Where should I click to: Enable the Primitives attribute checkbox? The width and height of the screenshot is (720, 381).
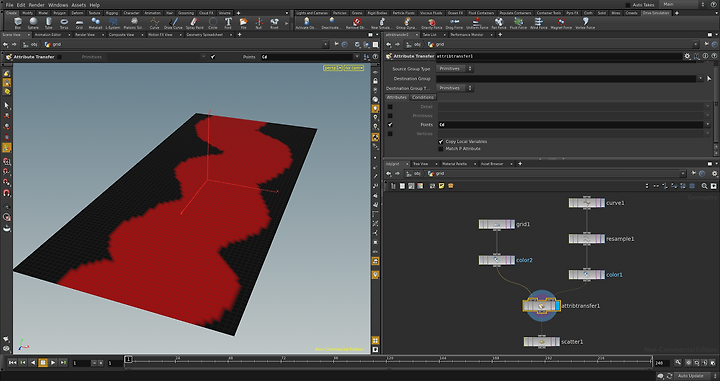[390, 116]
